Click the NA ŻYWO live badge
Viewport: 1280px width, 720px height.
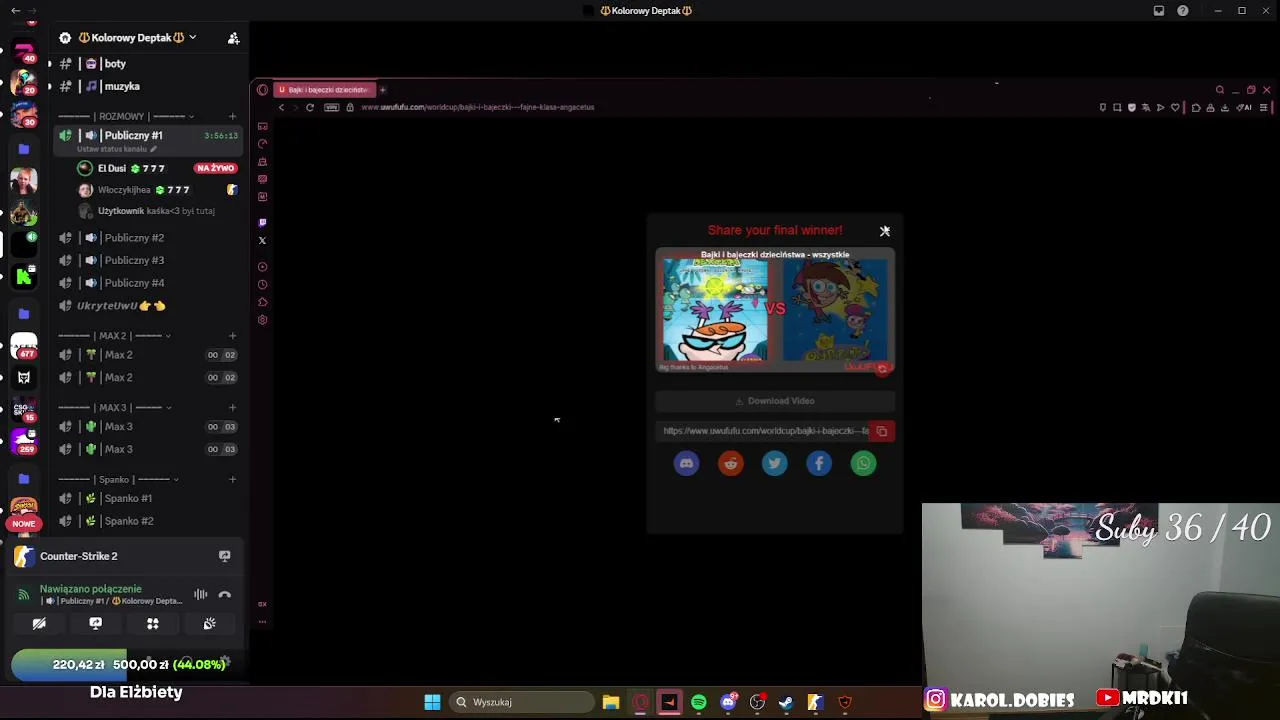(x=215, y=168)
